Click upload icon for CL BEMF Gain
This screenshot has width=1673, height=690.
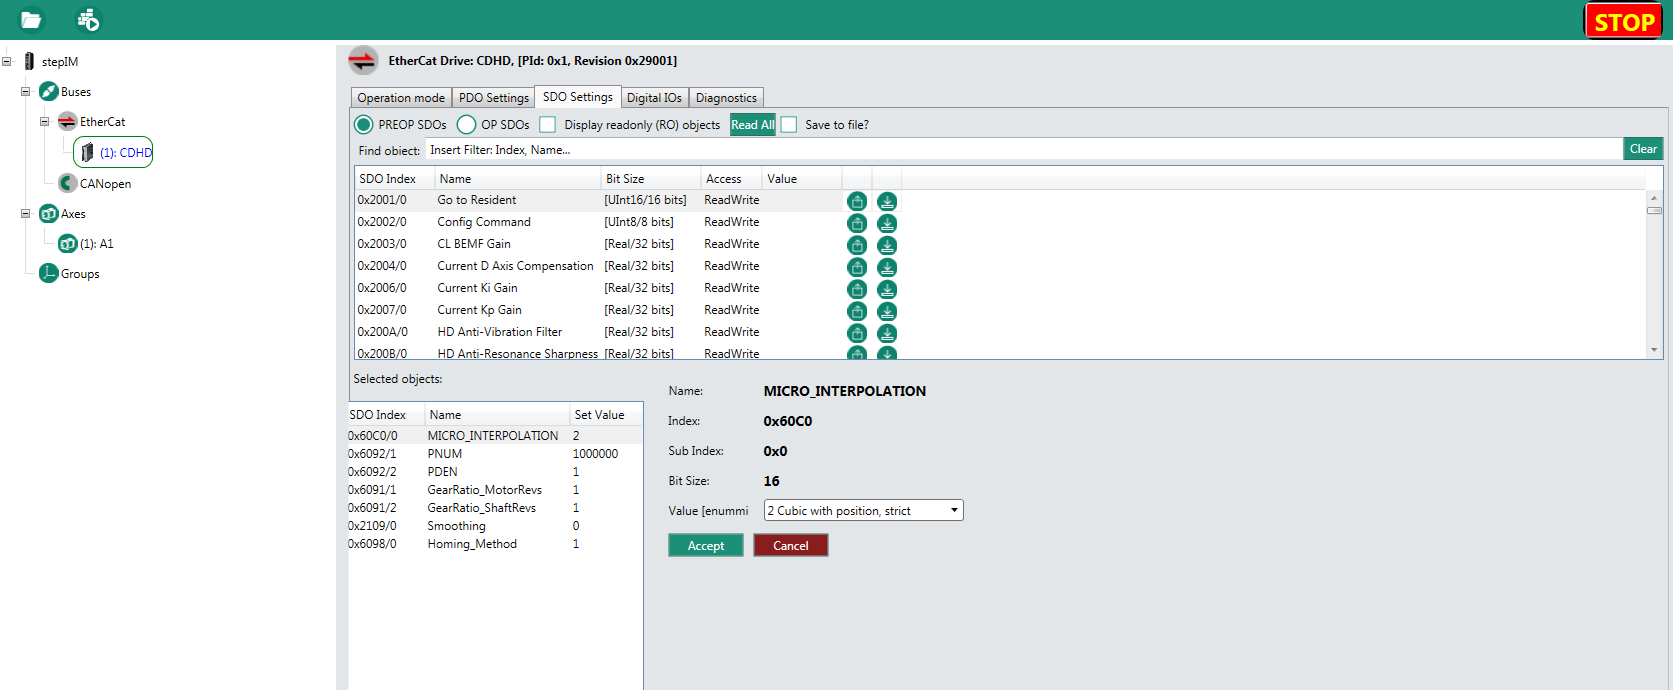[857, 245]
